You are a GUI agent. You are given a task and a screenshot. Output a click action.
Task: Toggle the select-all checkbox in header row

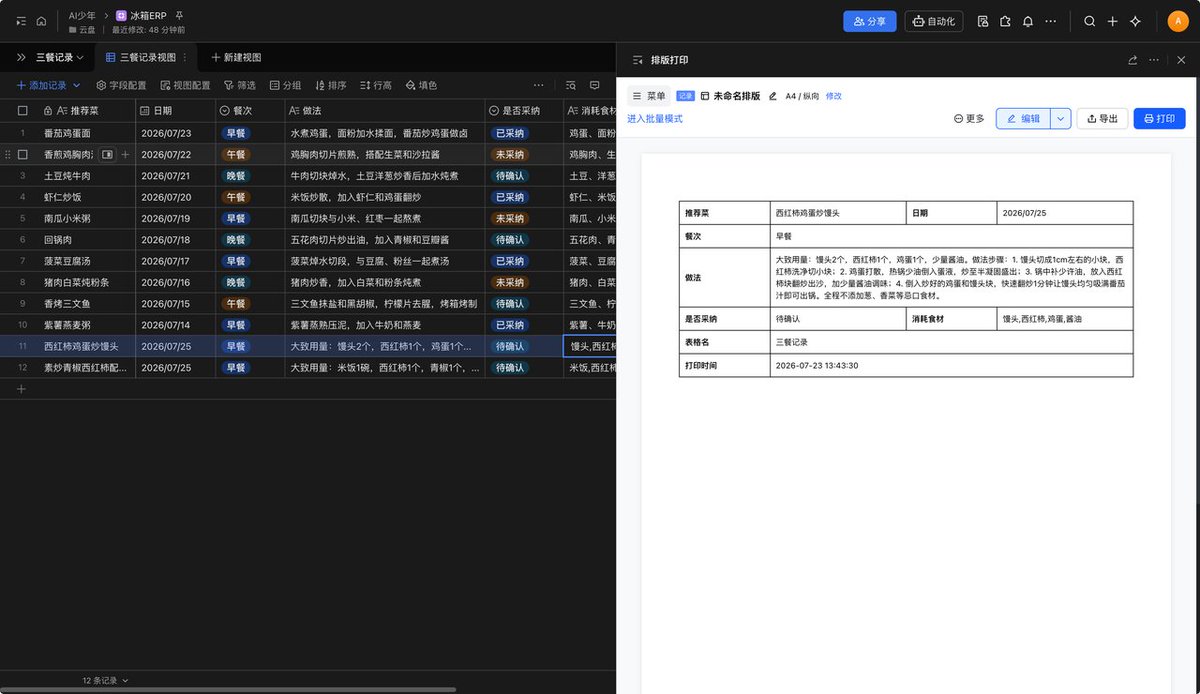[x=22, y=110]
